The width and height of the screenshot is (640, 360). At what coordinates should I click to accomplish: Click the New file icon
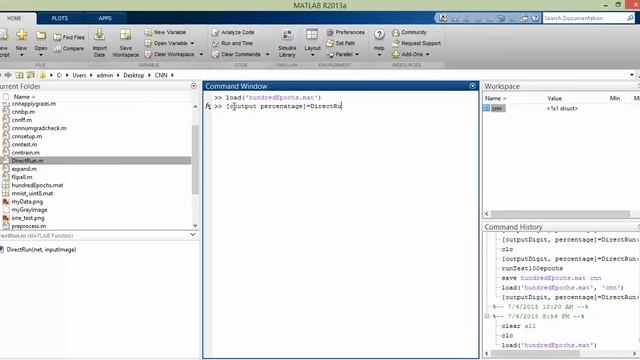tap(22, 36)
